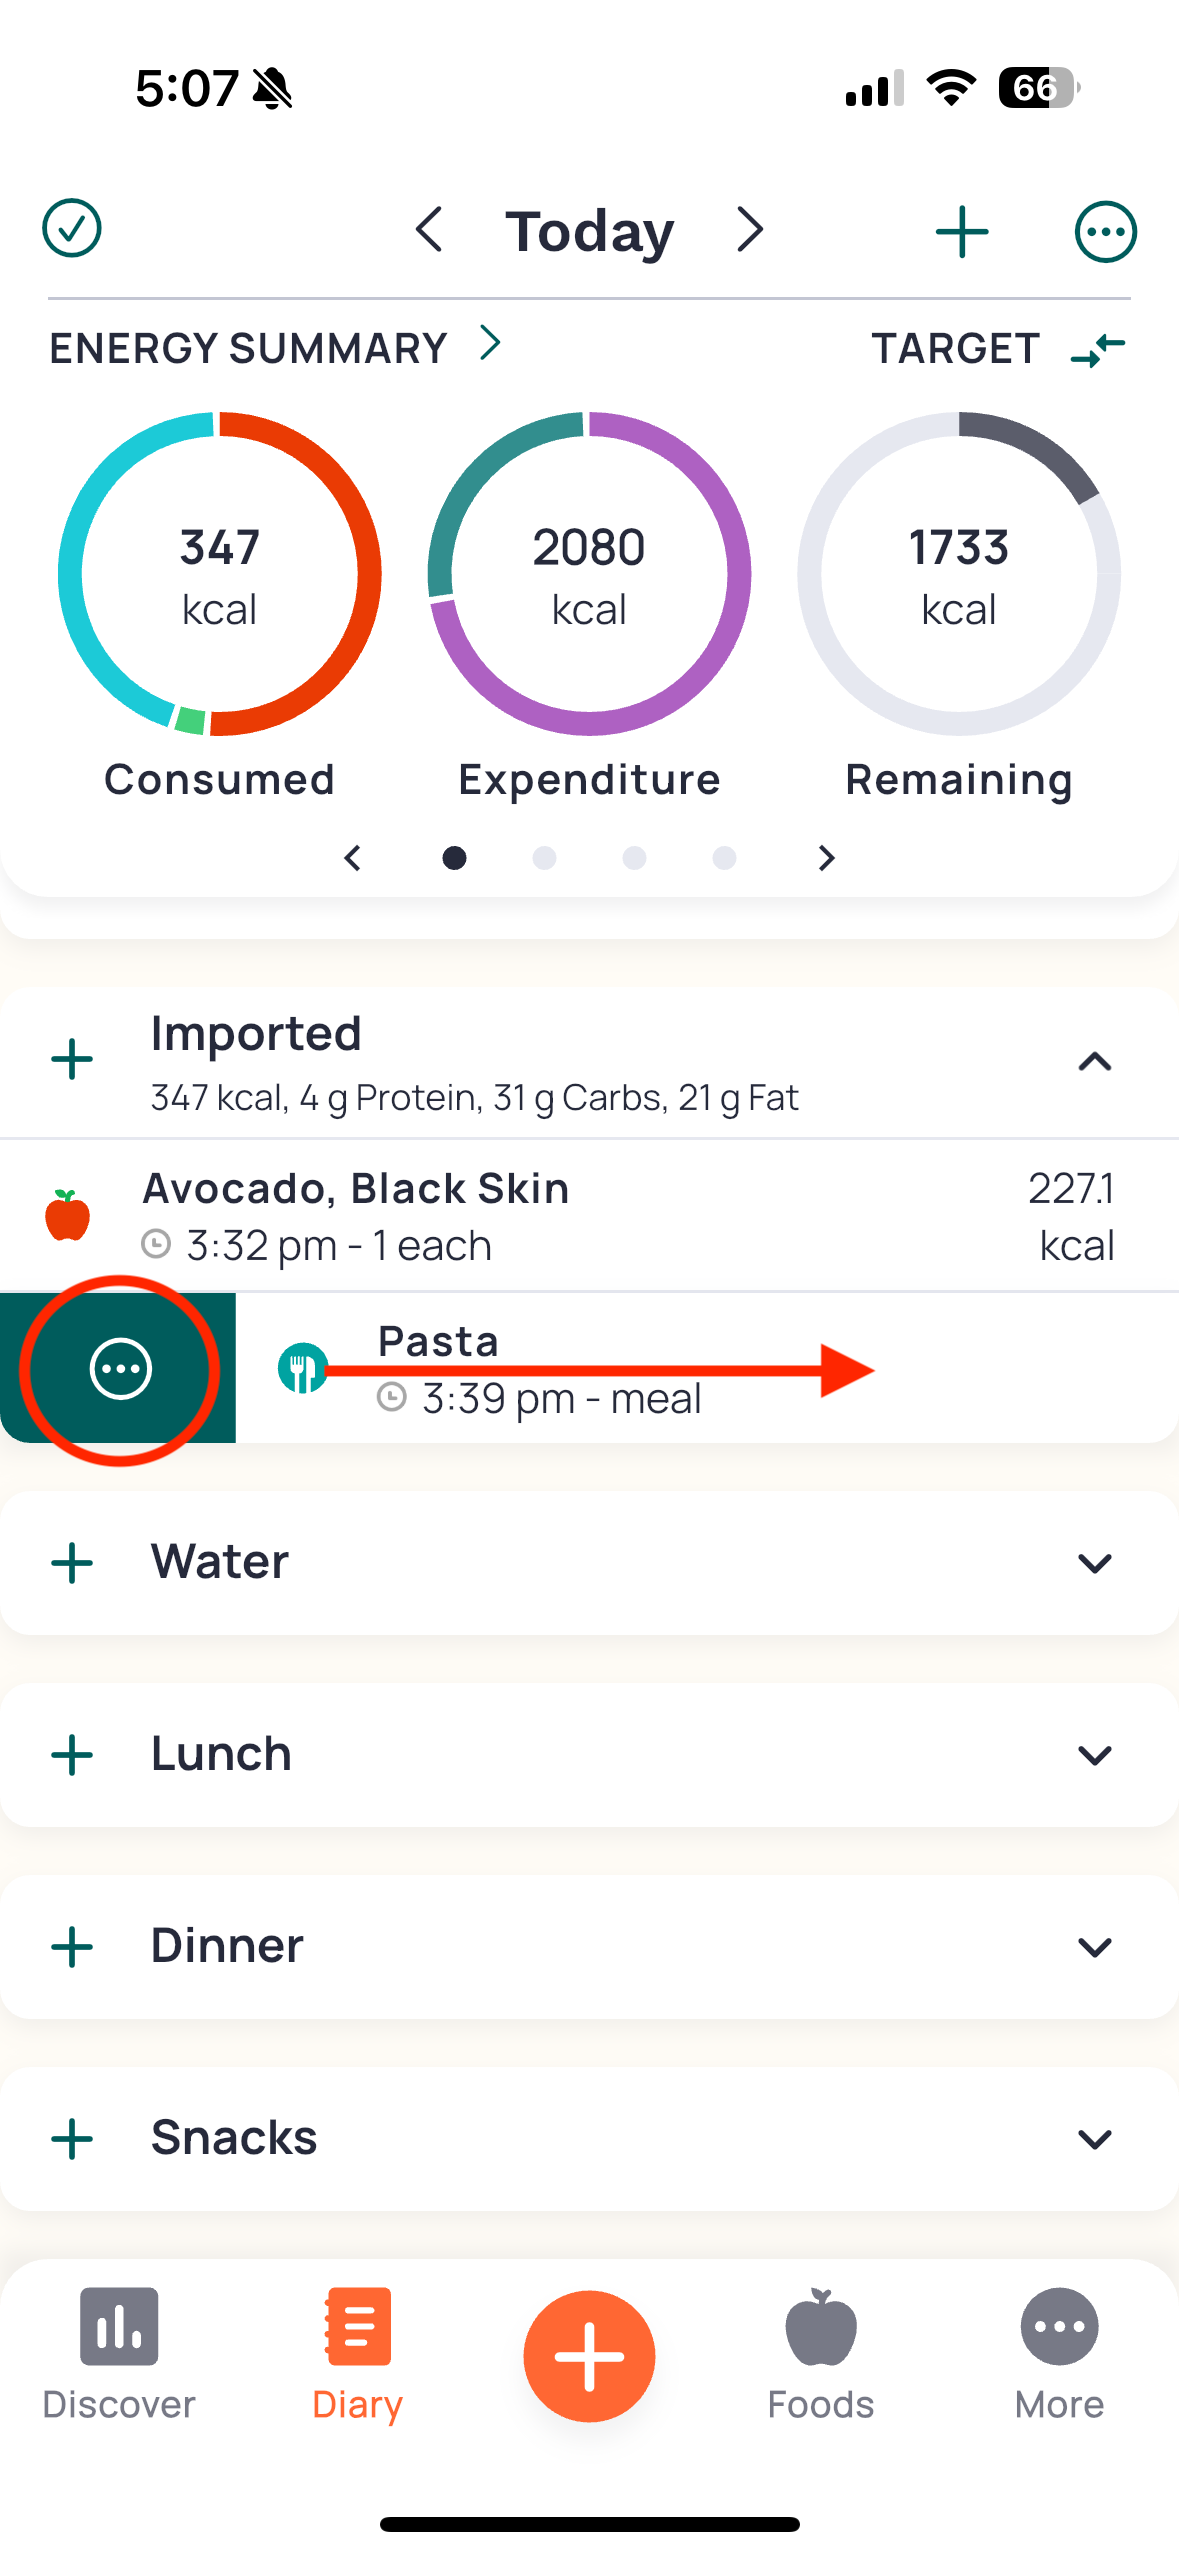The height and width of the screenshot is (2556, 1179).
Task: Toggle the Target swap arrows icon
Action: [x=1097, y=350]
